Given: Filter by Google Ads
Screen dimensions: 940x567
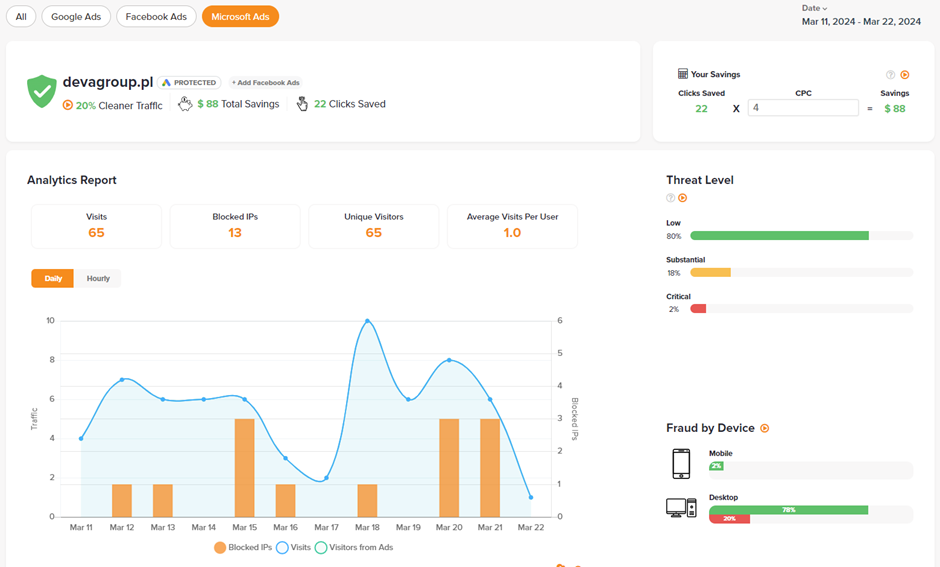Looking at the screenshot, I should tap(76, 17).
